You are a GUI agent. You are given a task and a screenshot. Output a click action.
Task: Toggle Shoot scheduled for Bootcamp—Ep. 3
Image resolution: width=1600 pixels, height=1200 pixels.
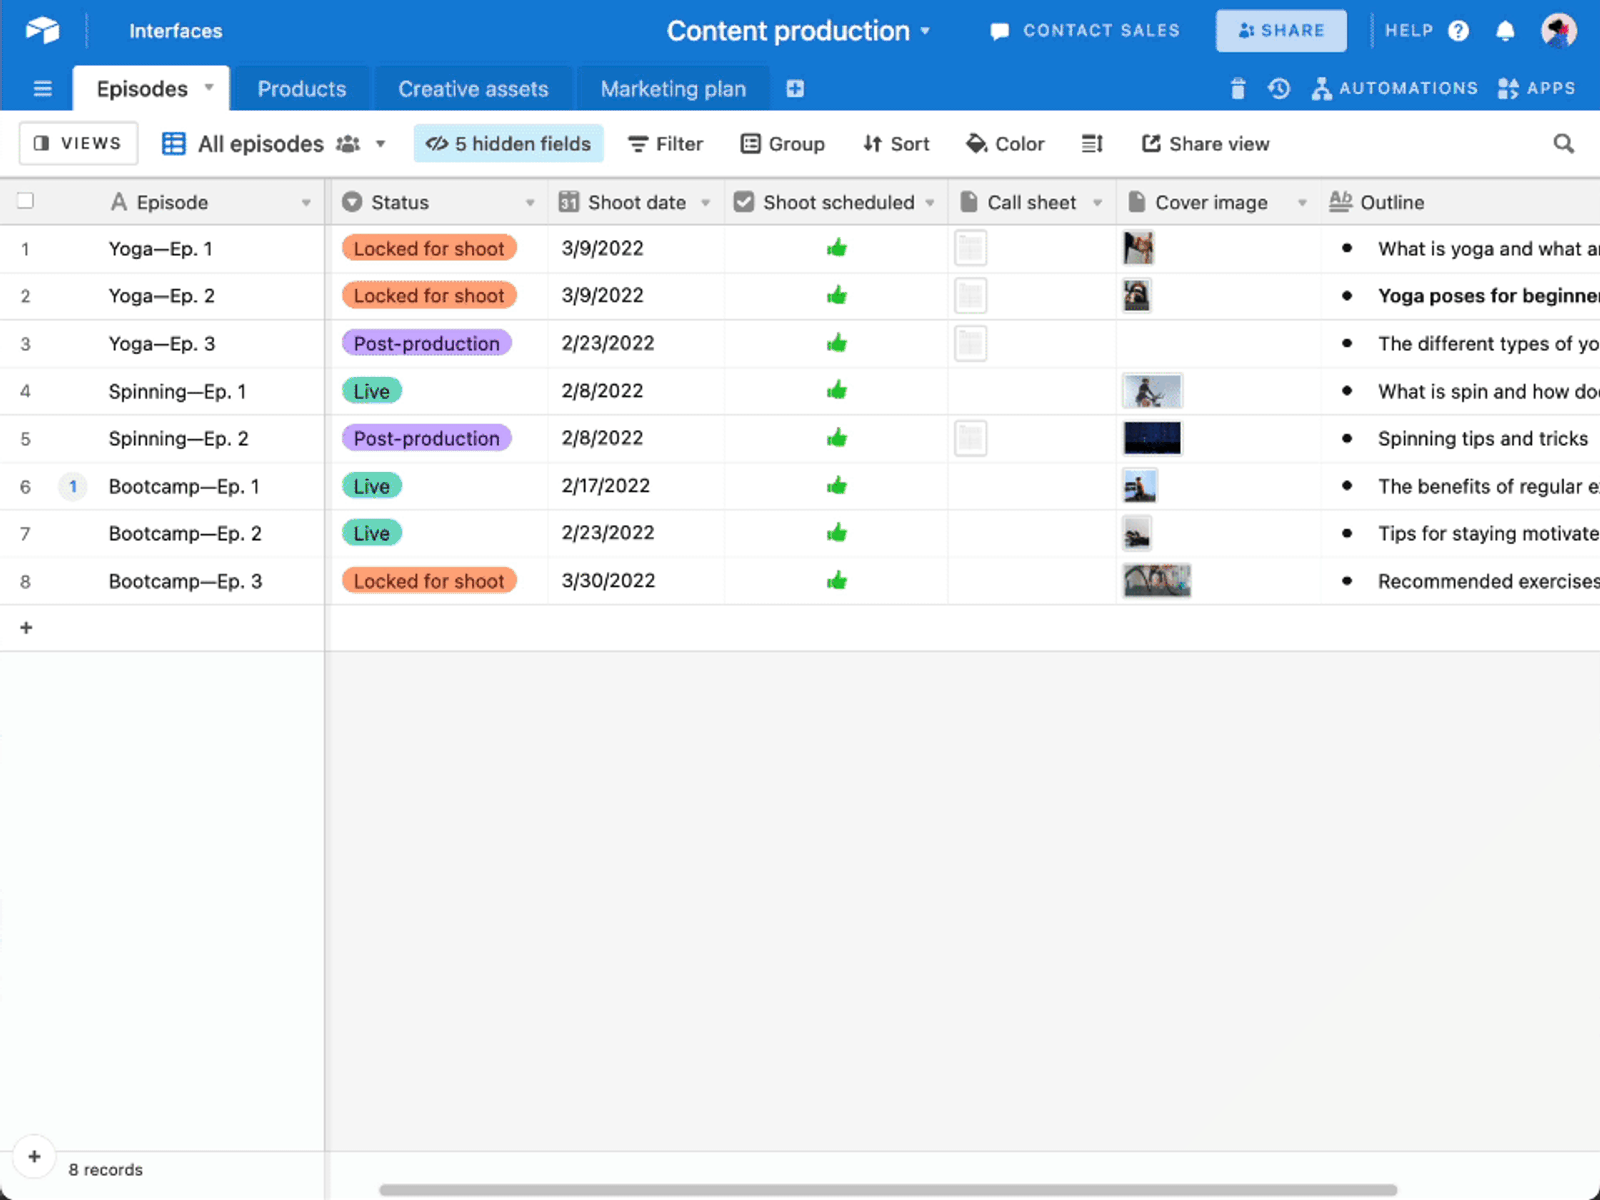(837, 581)
